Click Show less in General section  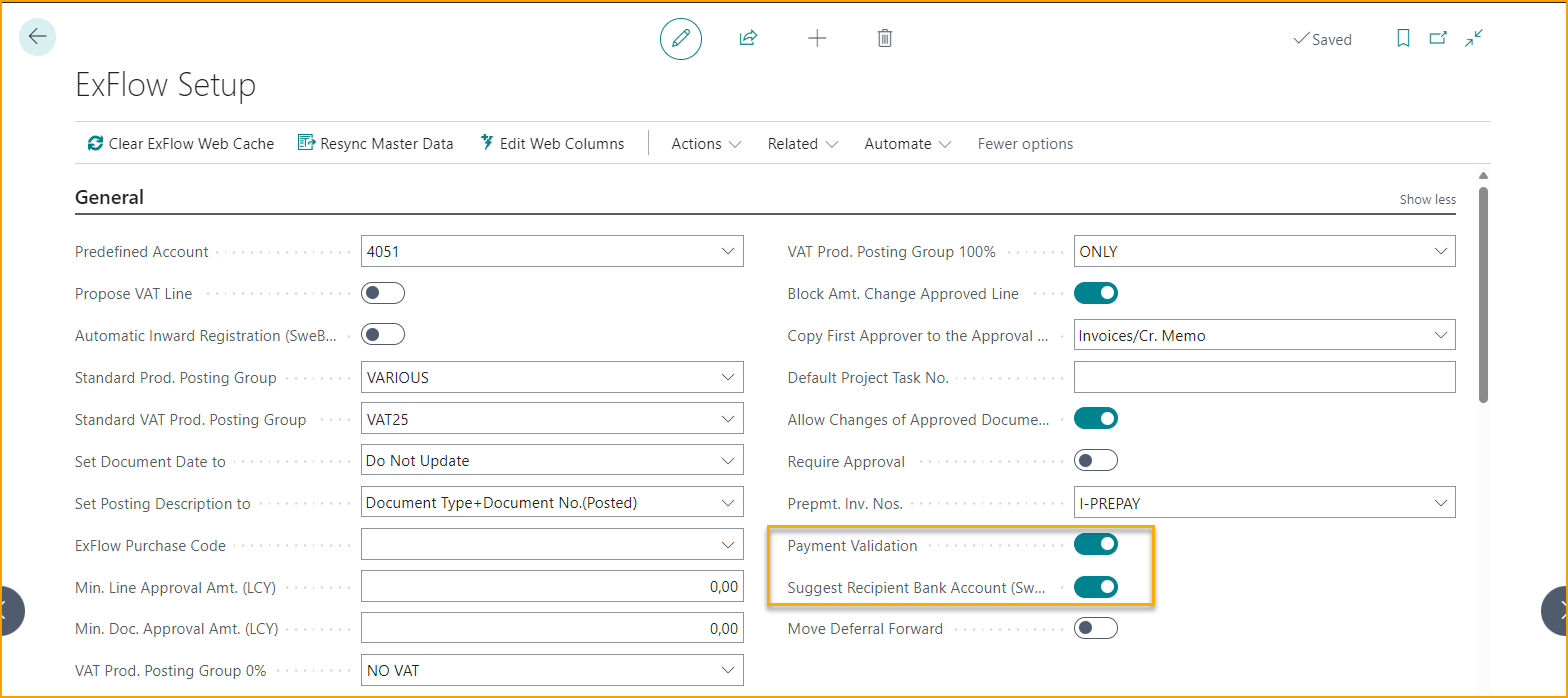pos(1427,199)
